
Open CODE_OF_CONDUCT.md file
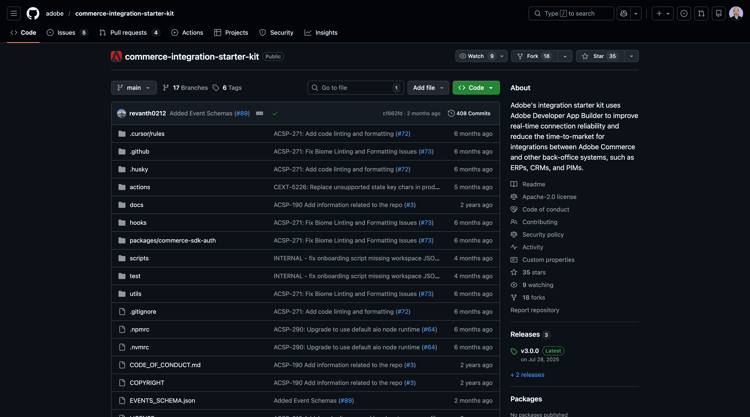point(165,365)
